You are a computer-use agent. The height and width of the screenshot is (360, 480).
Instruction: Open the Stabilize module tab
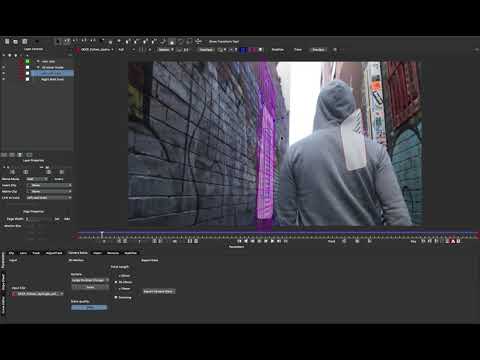(130, 253)
